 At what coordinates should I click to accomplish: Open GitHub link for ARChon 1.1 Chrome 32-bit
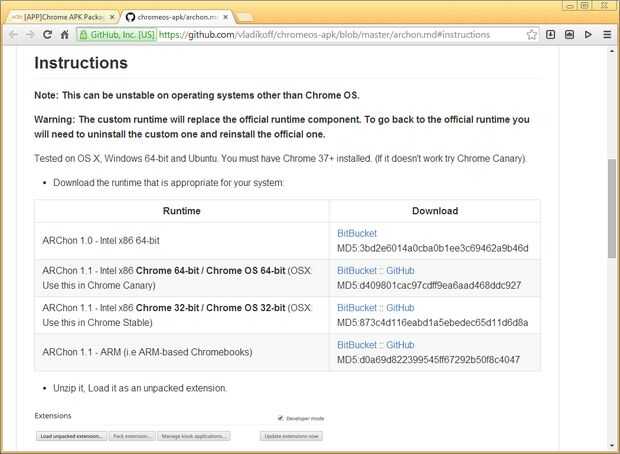400,308
